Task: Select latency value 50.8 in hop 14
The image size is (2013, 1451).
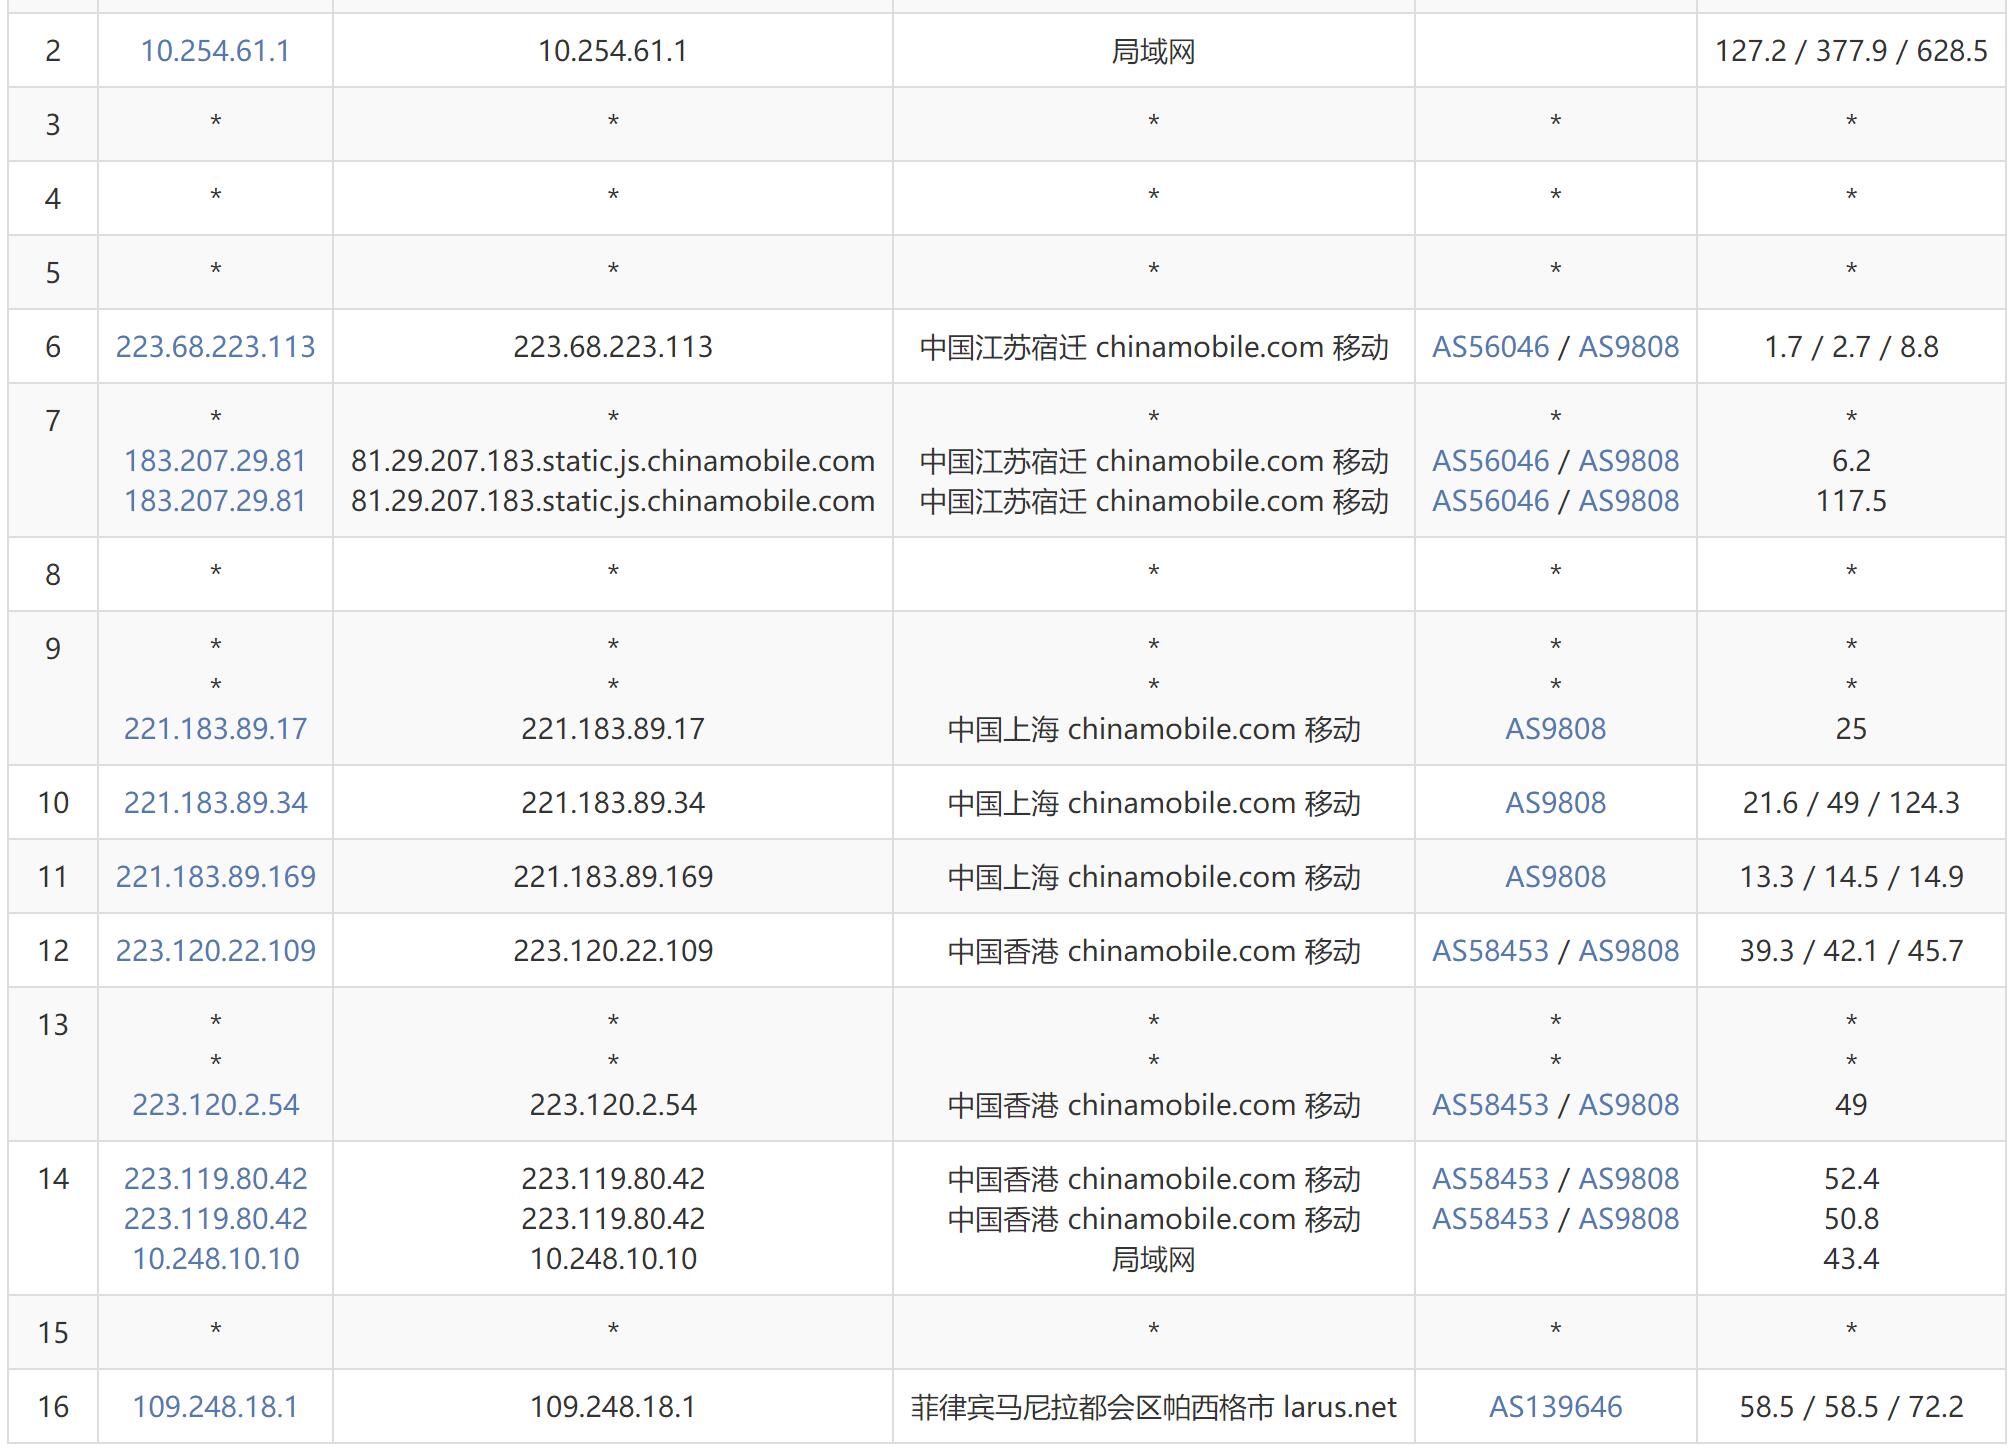Action: [1851, 1219]
